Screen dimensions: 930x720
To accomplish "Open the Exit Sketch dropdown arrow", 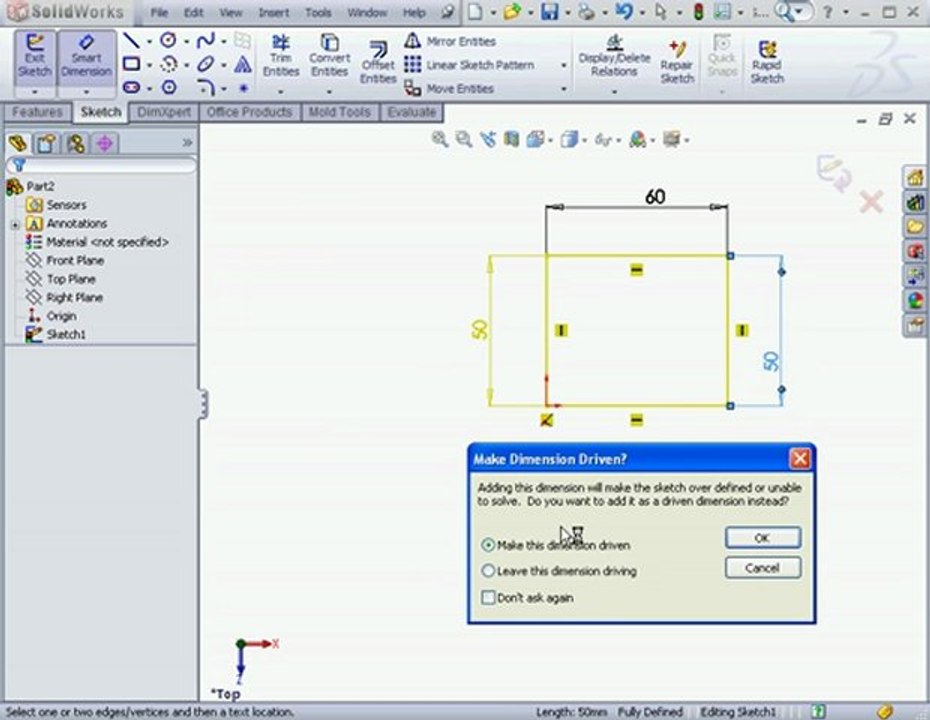I will tap(34, 92).
